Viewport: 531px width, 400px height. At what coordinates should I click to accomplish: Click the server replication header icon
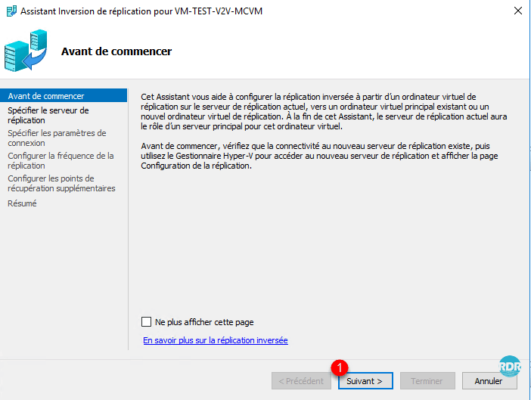coord(26,50)
